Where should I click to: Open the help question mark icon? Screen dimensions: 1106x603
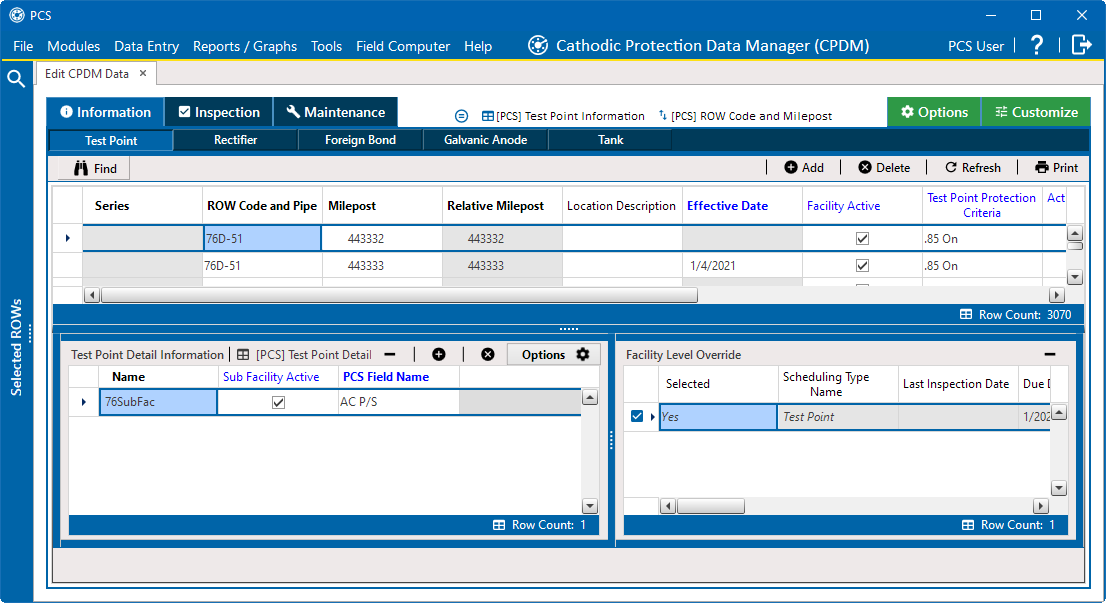point(1037,45)
